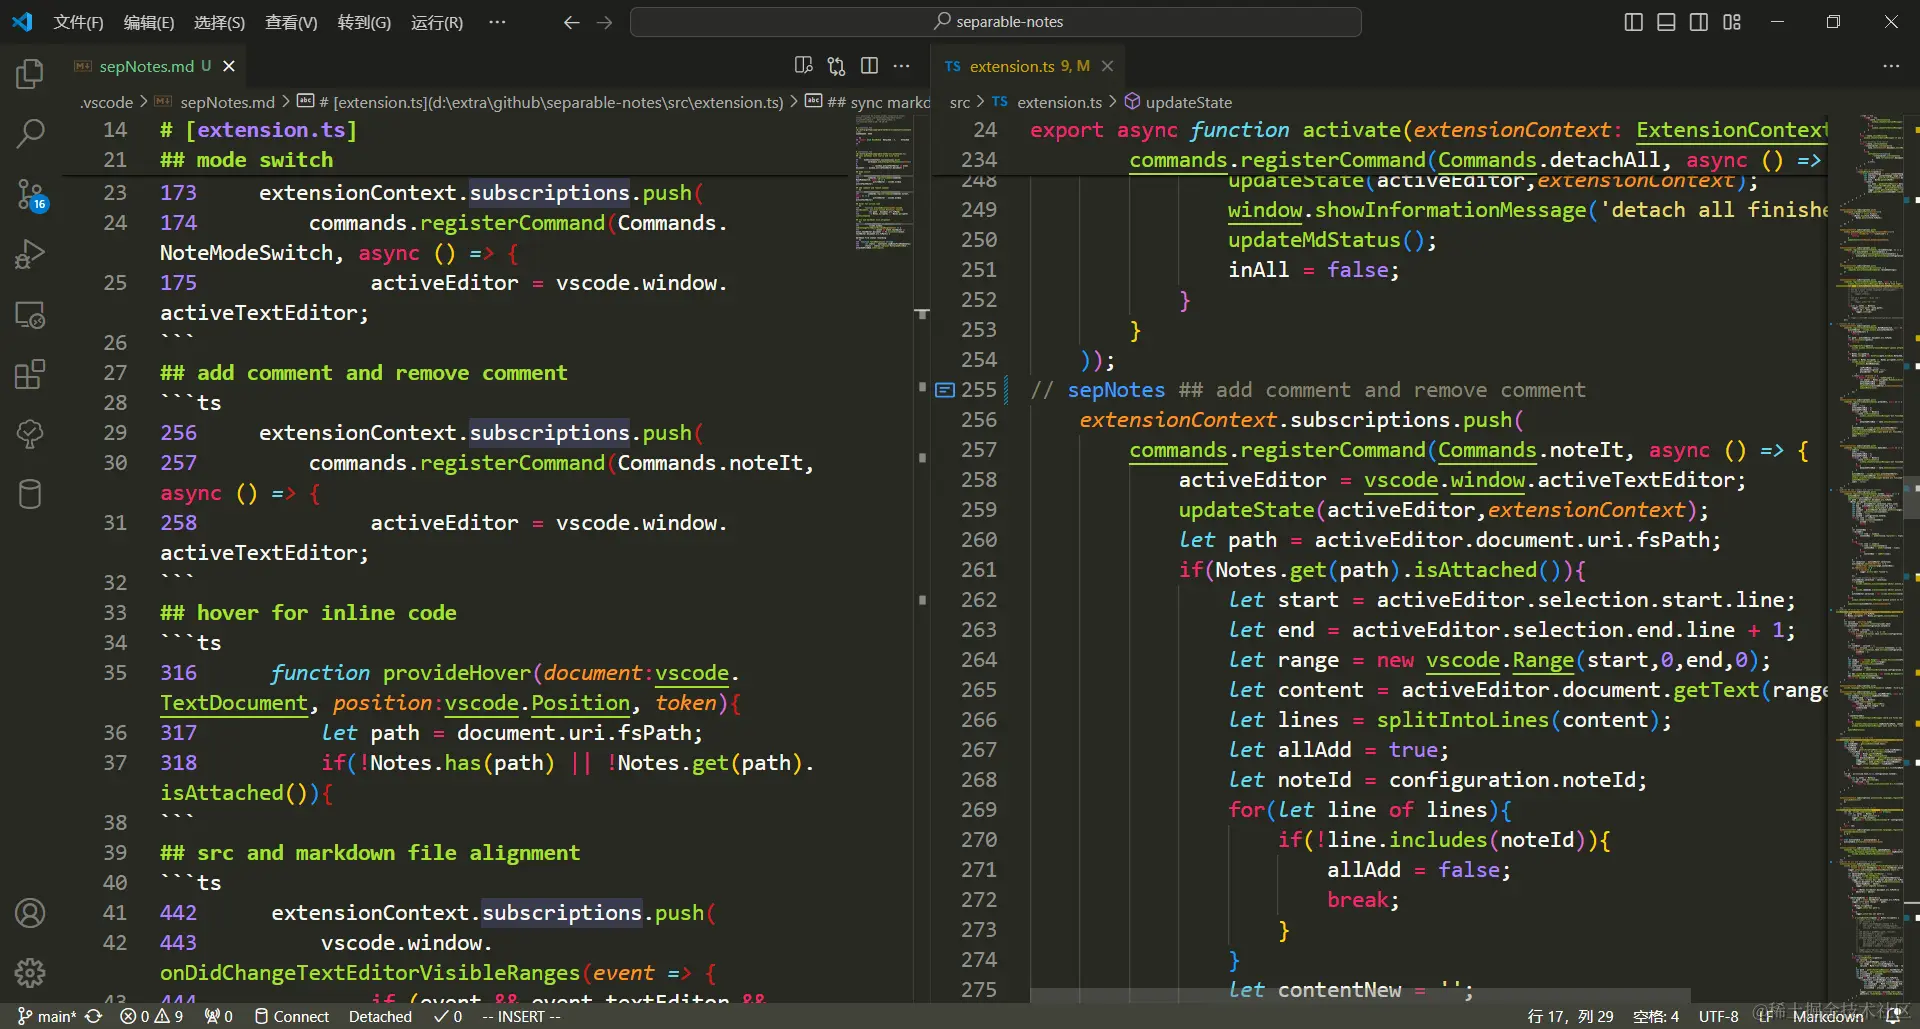Click the sticky header '## mode switch'
Image resolution: width=1920 pixels, height=1029 pixels.
(x=247, y=160)
